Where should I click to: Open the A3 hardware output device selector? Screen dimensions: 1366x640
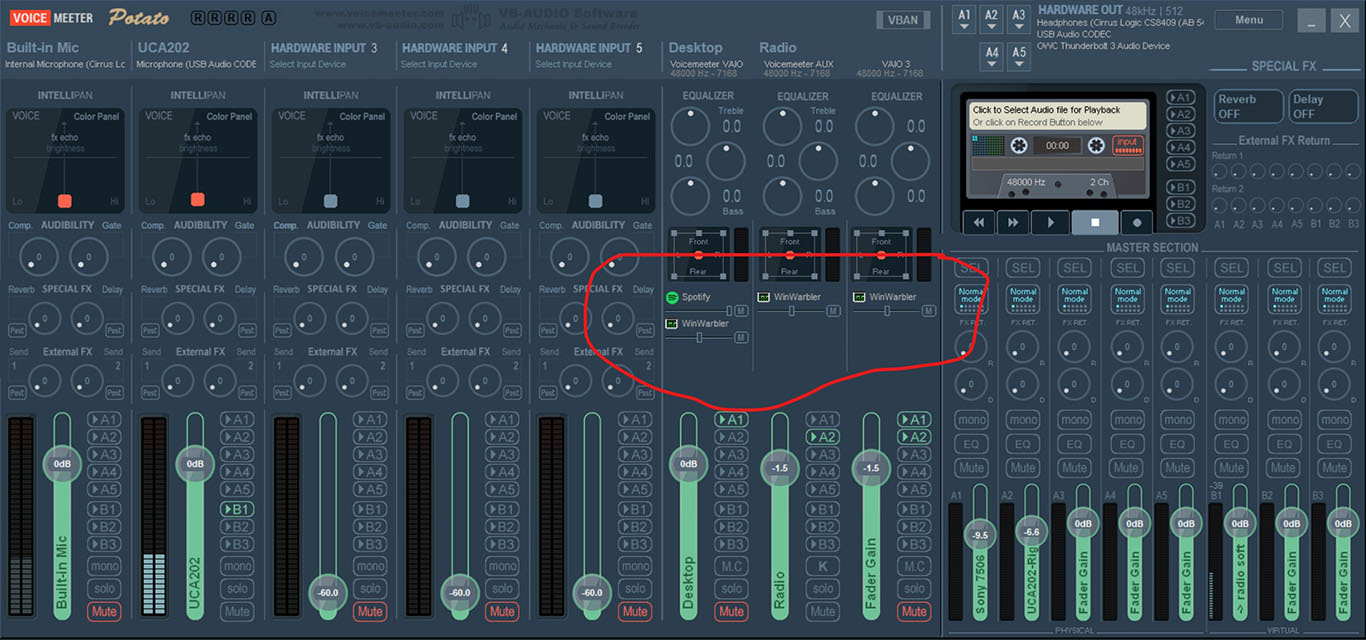[x=1018, y=20]
